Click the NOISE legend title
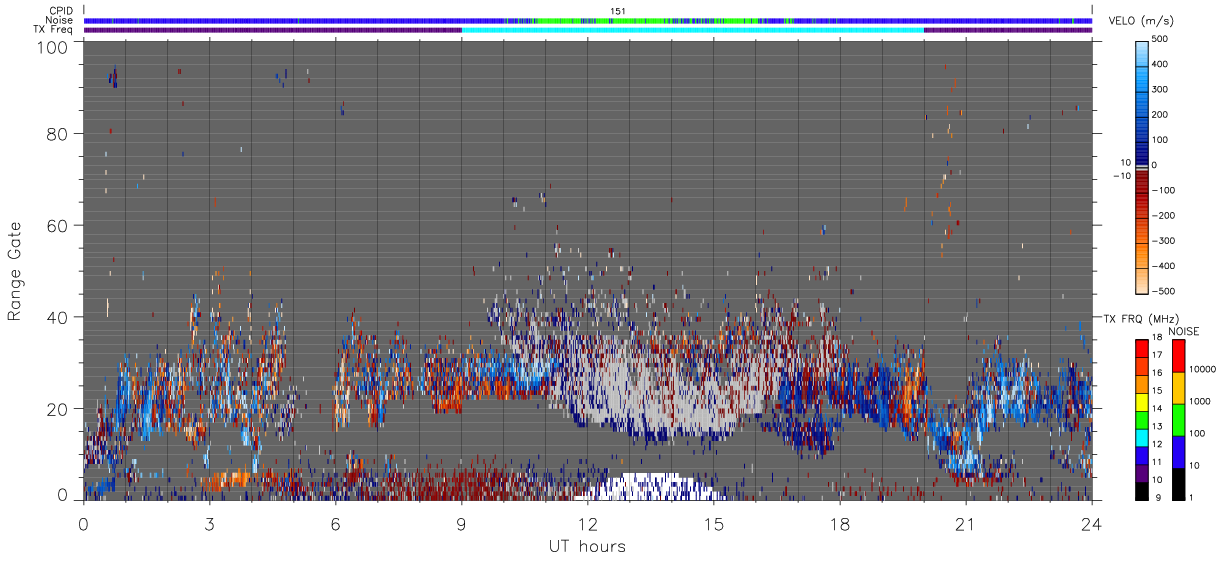Image resolution: width=1228 pixels, height=567 pixels. 1184,331
